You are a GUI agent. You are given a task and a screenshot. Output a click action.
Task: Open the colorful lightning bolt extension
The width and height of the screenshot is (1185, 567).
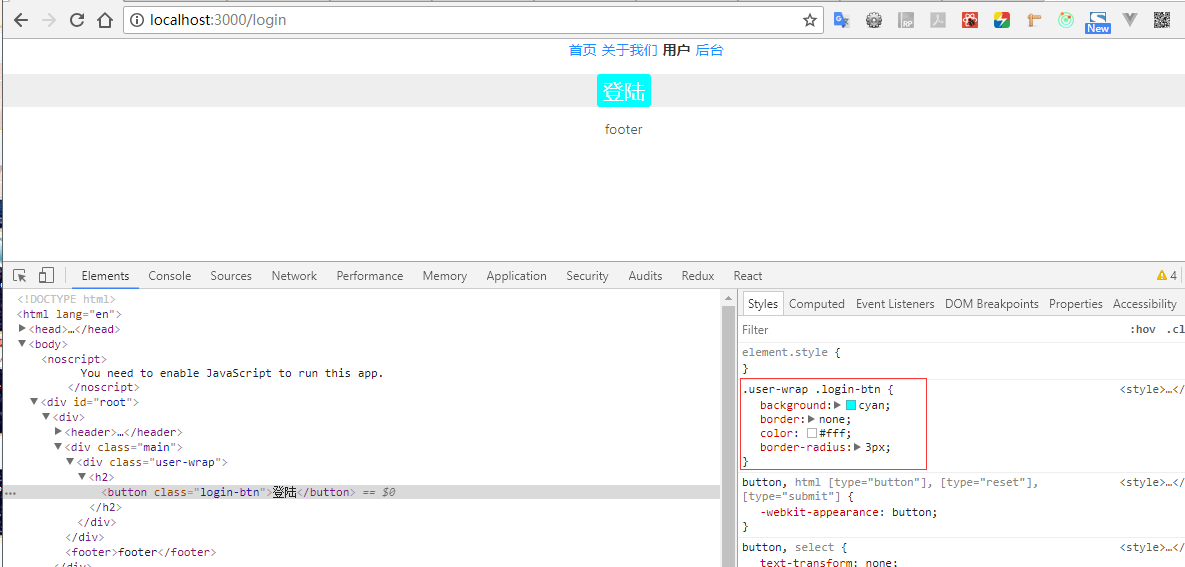1001,20
